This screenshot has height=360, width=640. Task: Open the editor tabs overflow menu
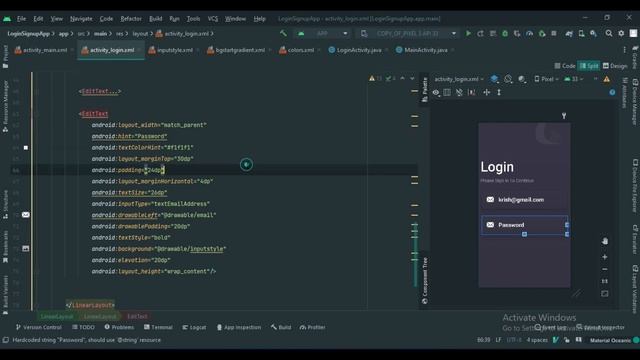(624, 50)
